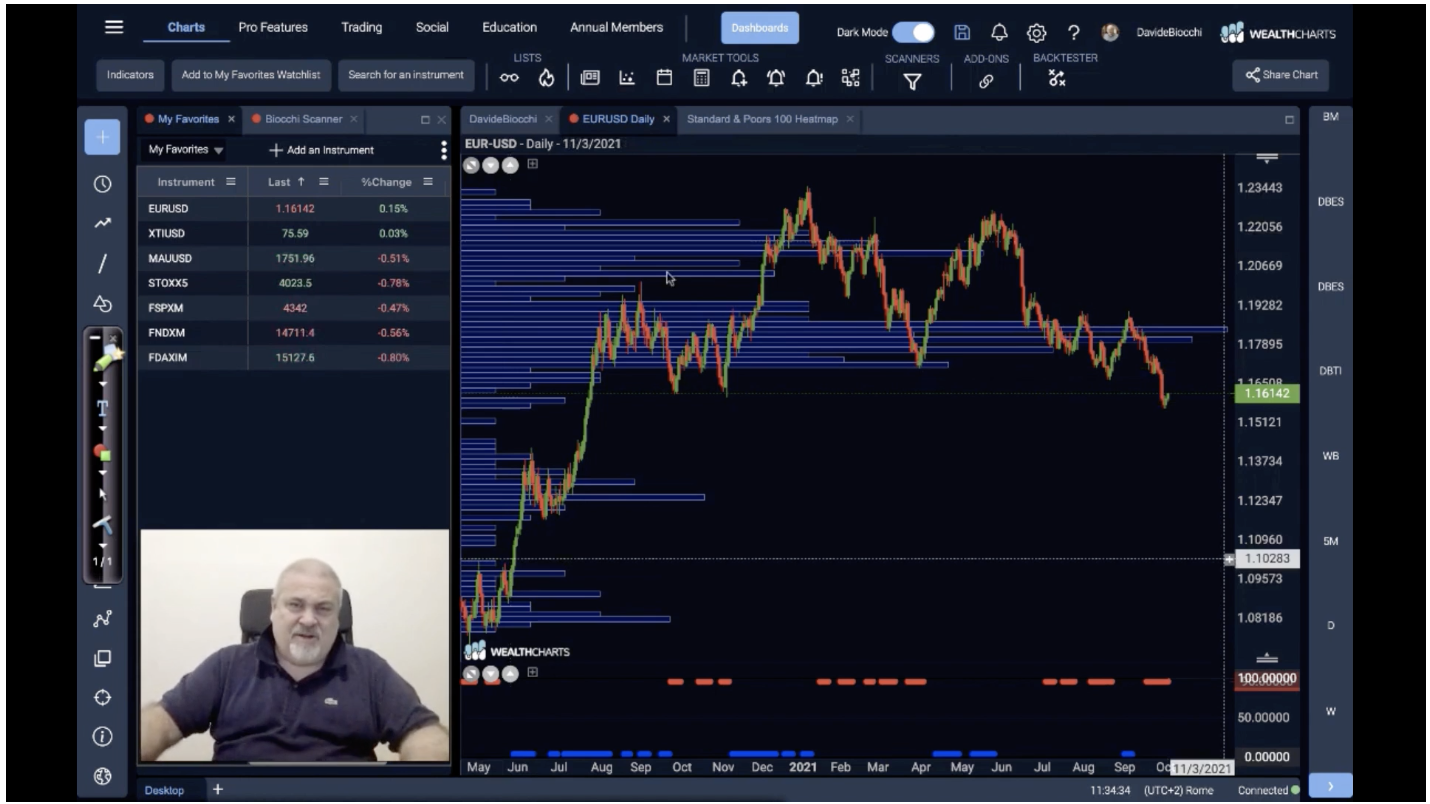Screen dimensions: 1430x804
Task: Add a new workspace with plus button
Action: 217,790
